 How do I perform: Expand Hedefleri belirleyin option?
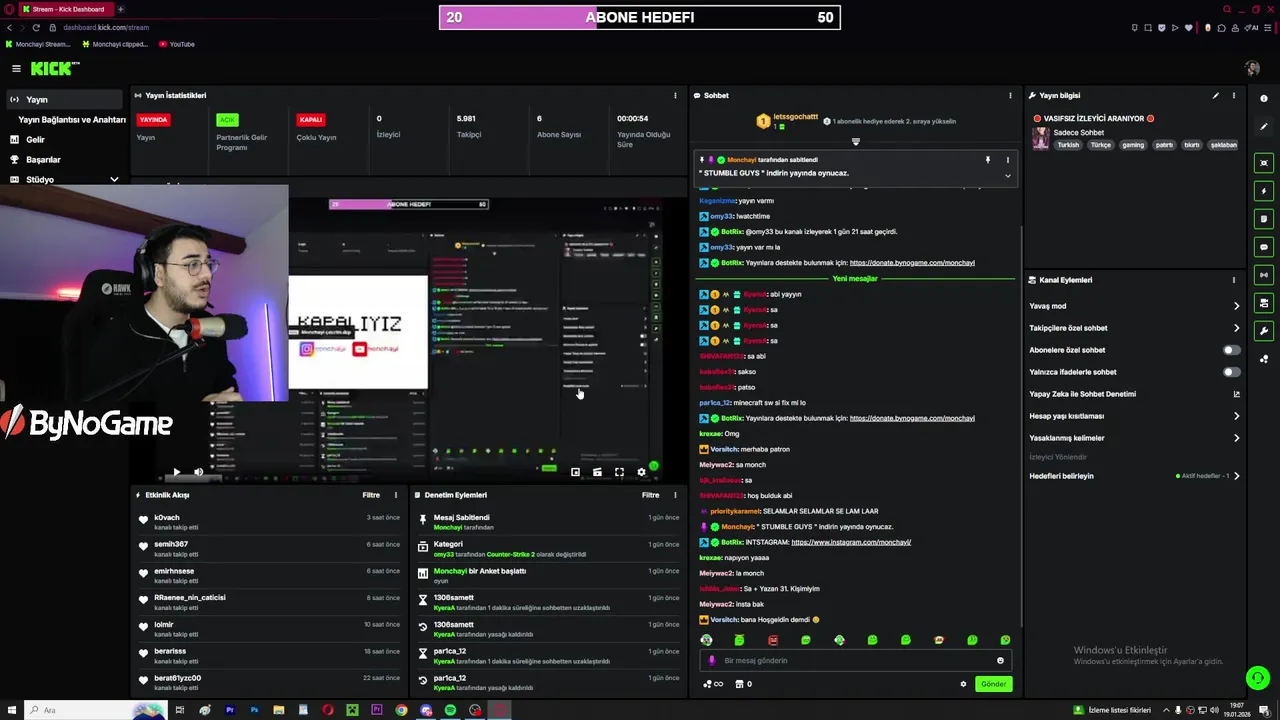tap(1236, 476)
